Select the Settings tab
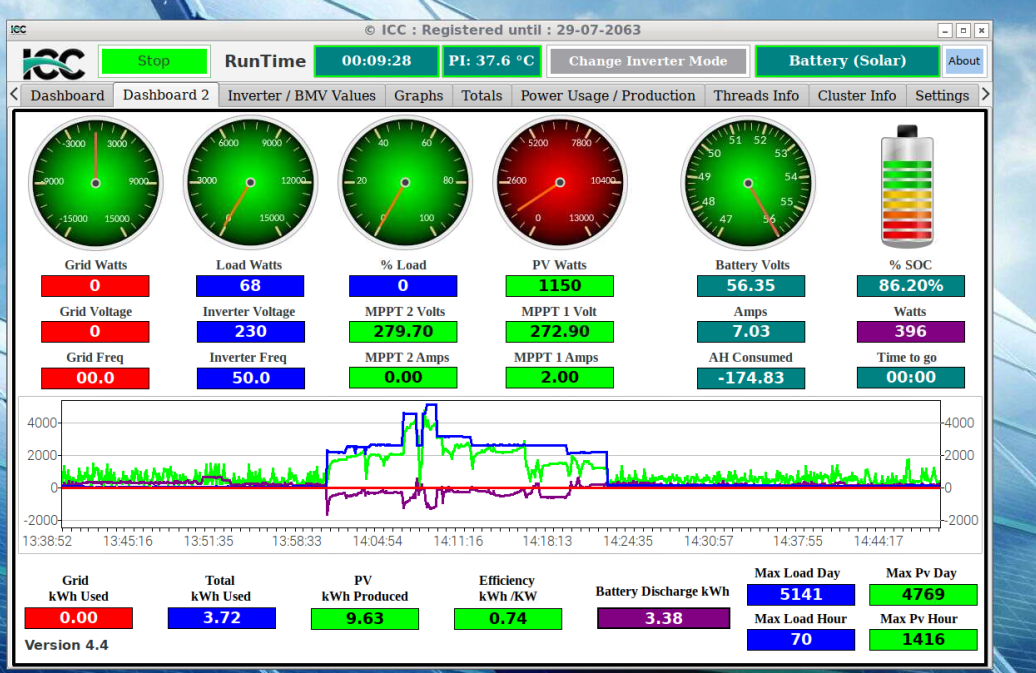 point(942,96)
